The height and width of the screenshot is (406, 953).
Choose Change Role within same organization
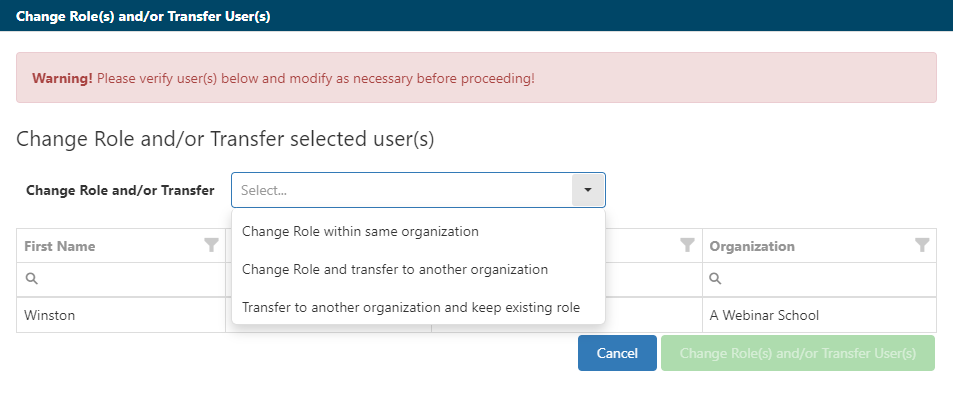[x=360, y=231]
